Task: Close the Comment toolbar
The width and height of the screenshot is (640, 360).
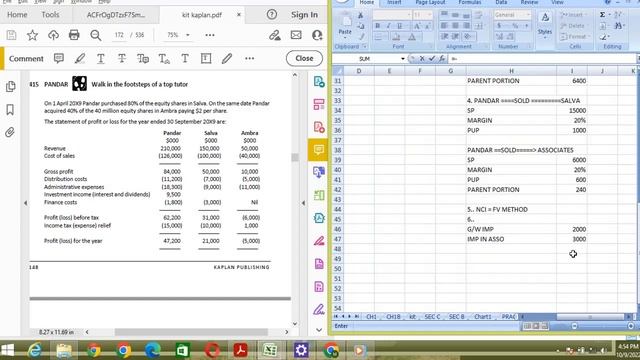Action: pyautogui.click(x=304, y=58)
